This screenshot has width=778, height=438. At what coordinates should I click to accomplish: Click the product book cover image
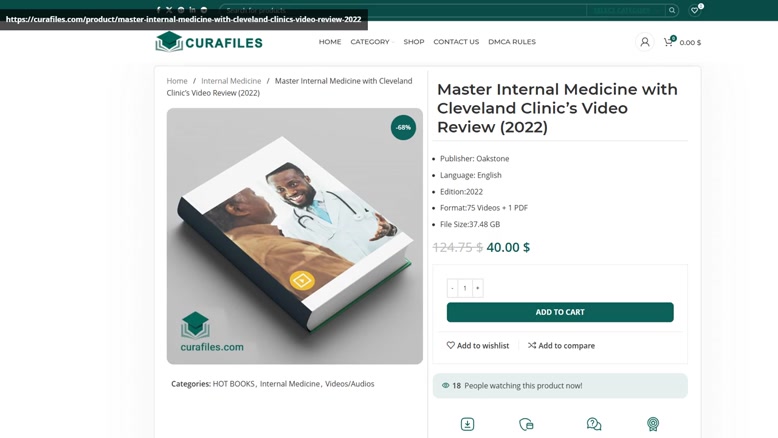tap(295, 236)
